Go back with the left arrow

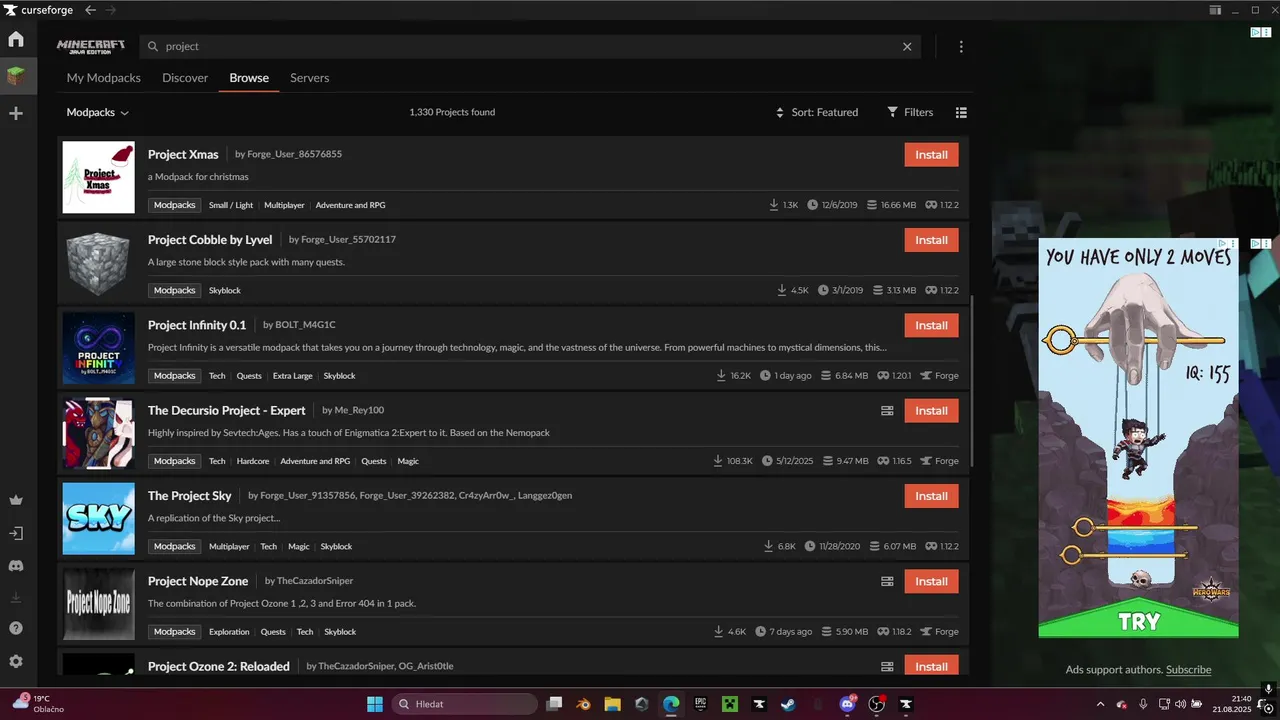point(90,10)
